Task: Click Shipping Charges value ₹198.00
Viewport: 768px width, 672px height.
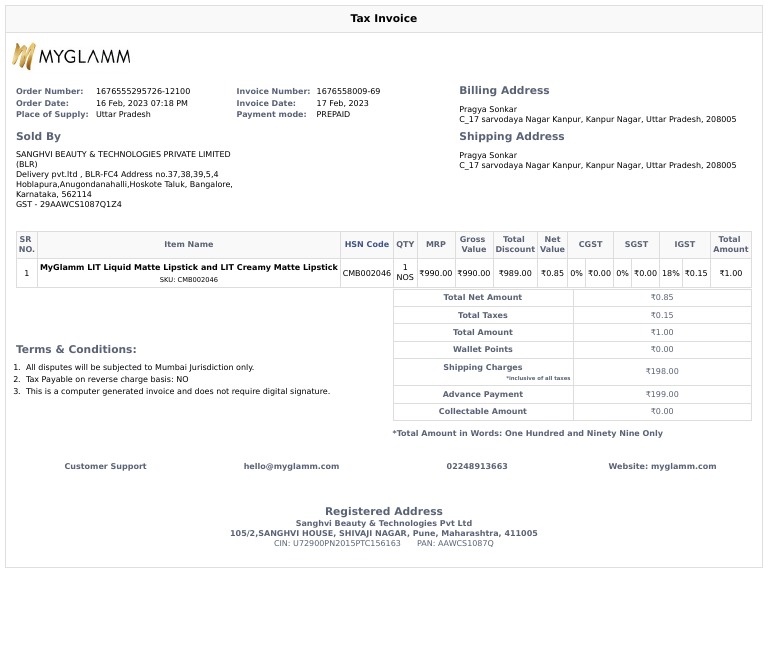Action: (662, 371)
